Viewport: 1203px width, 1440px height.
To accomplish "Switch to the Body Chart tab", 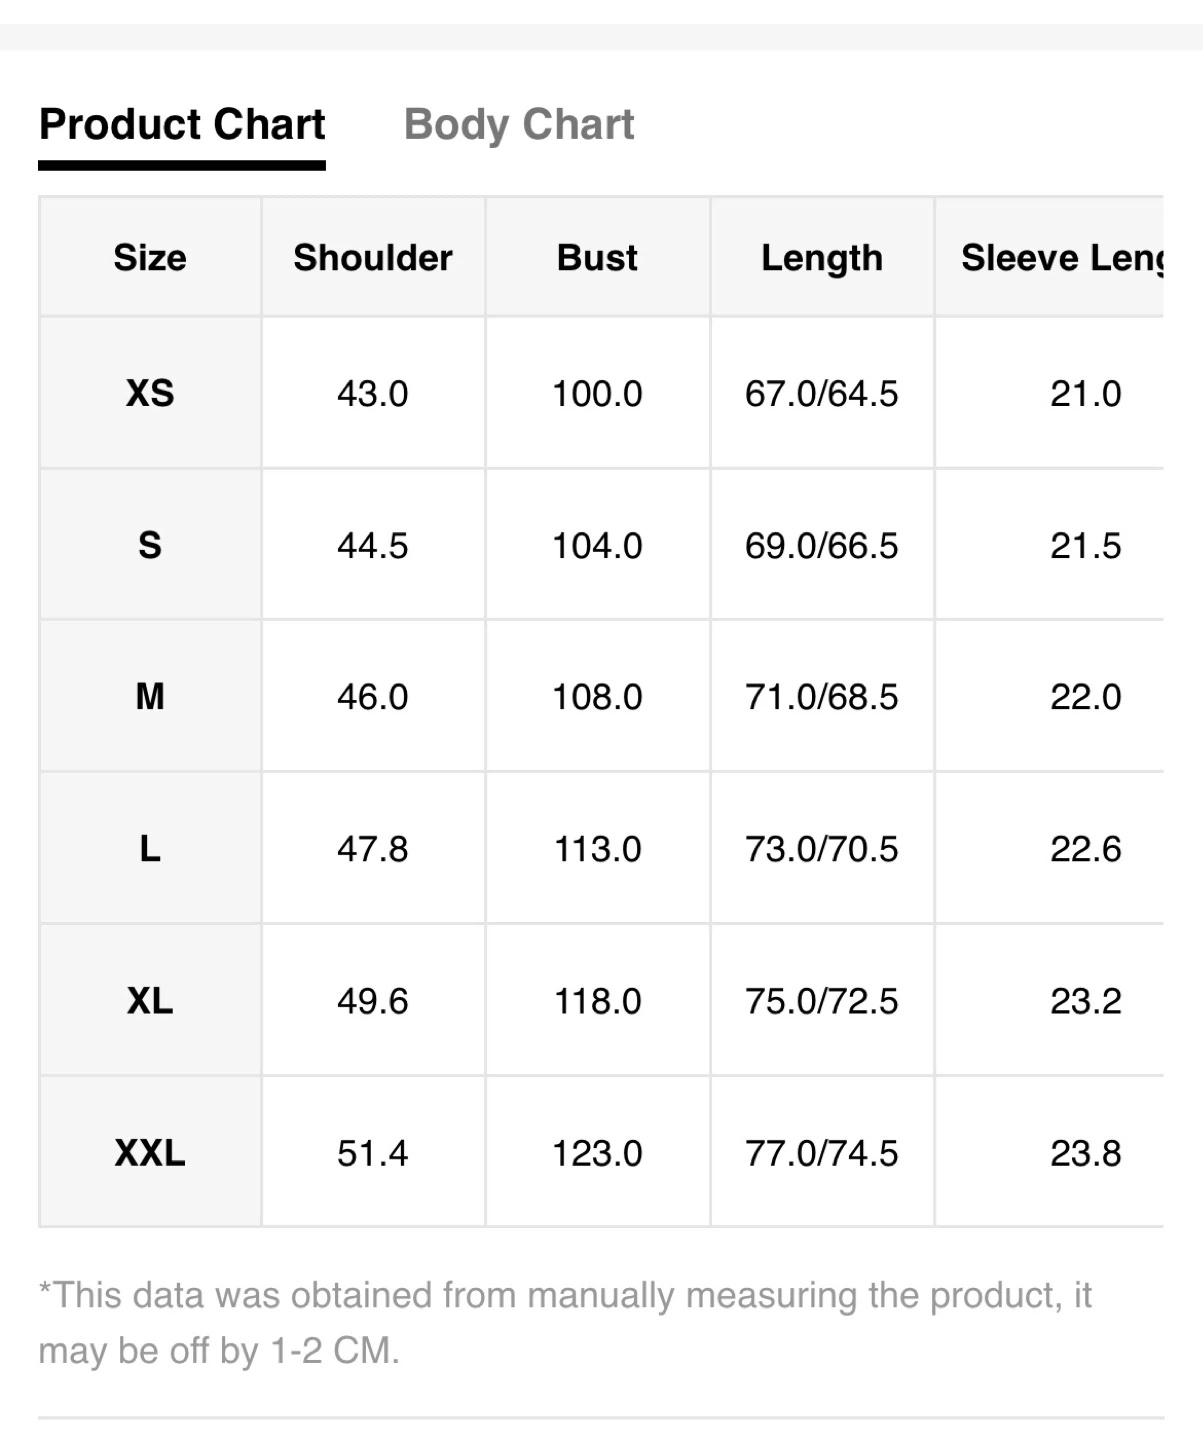I will click(519, 125).
